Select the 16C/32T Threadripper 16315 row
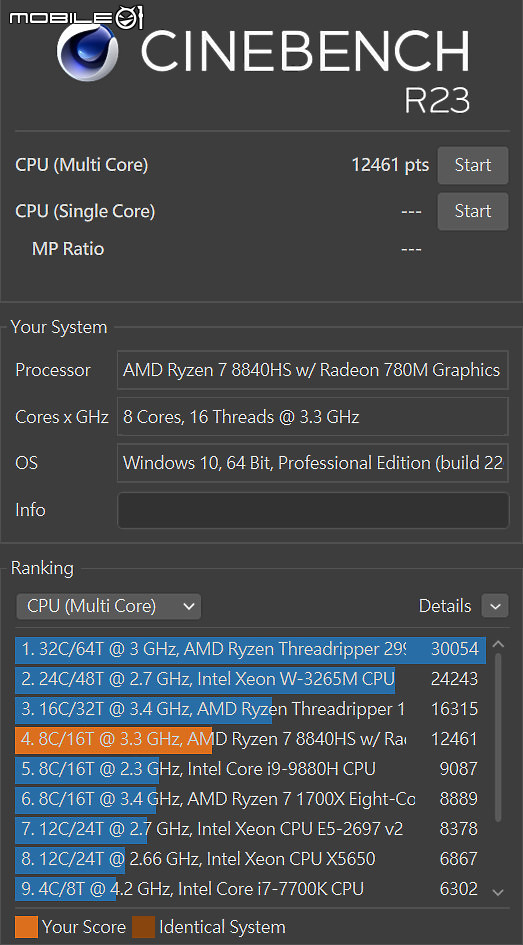This screenshot has width=523, height=945. point(251,709)
